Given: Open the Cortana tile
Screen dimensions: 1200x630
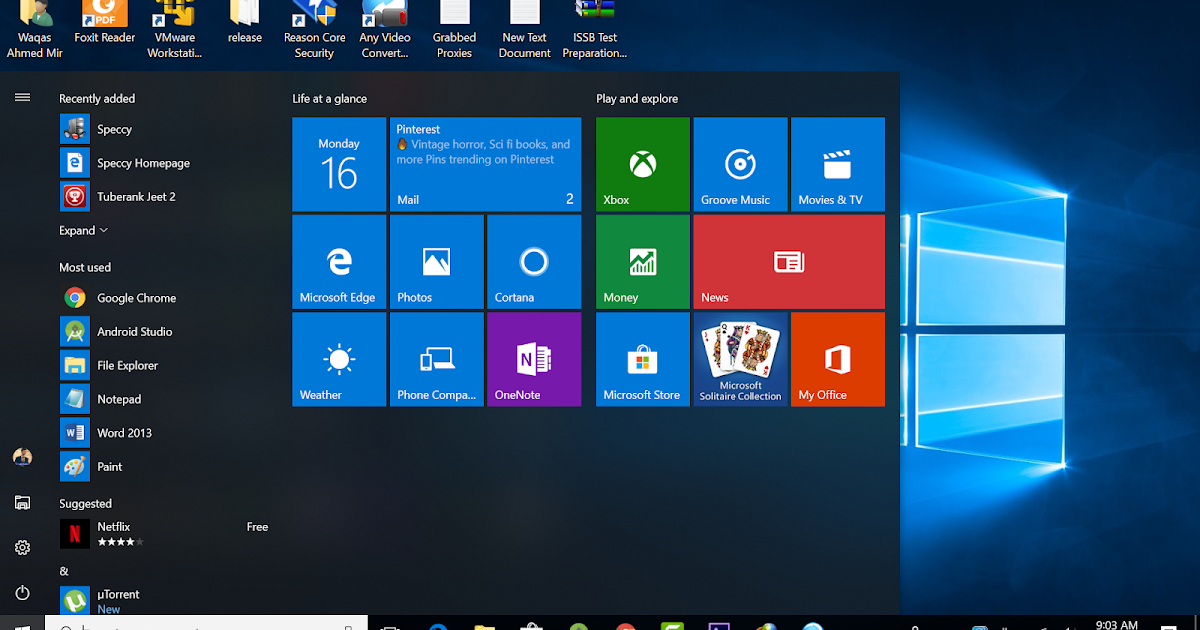Looking at the screenshot, I should coord(534,262).
